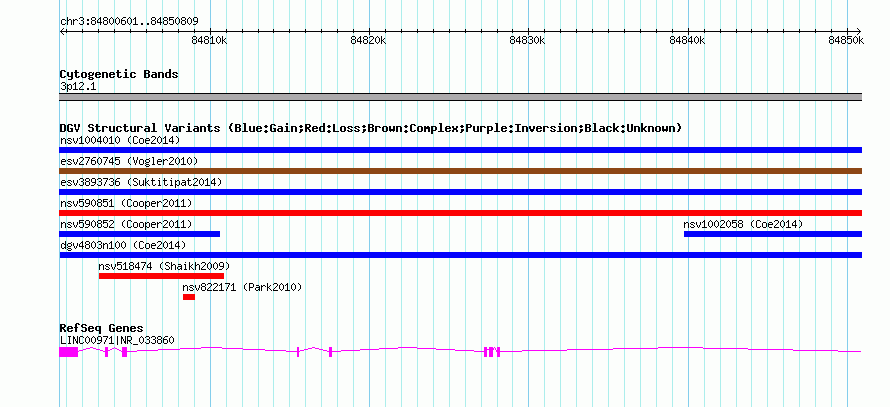Click the gray 3p12.1 cytogenetic band bar
The height and width of the screenshot is (407, 890).
tap(460, 97)
